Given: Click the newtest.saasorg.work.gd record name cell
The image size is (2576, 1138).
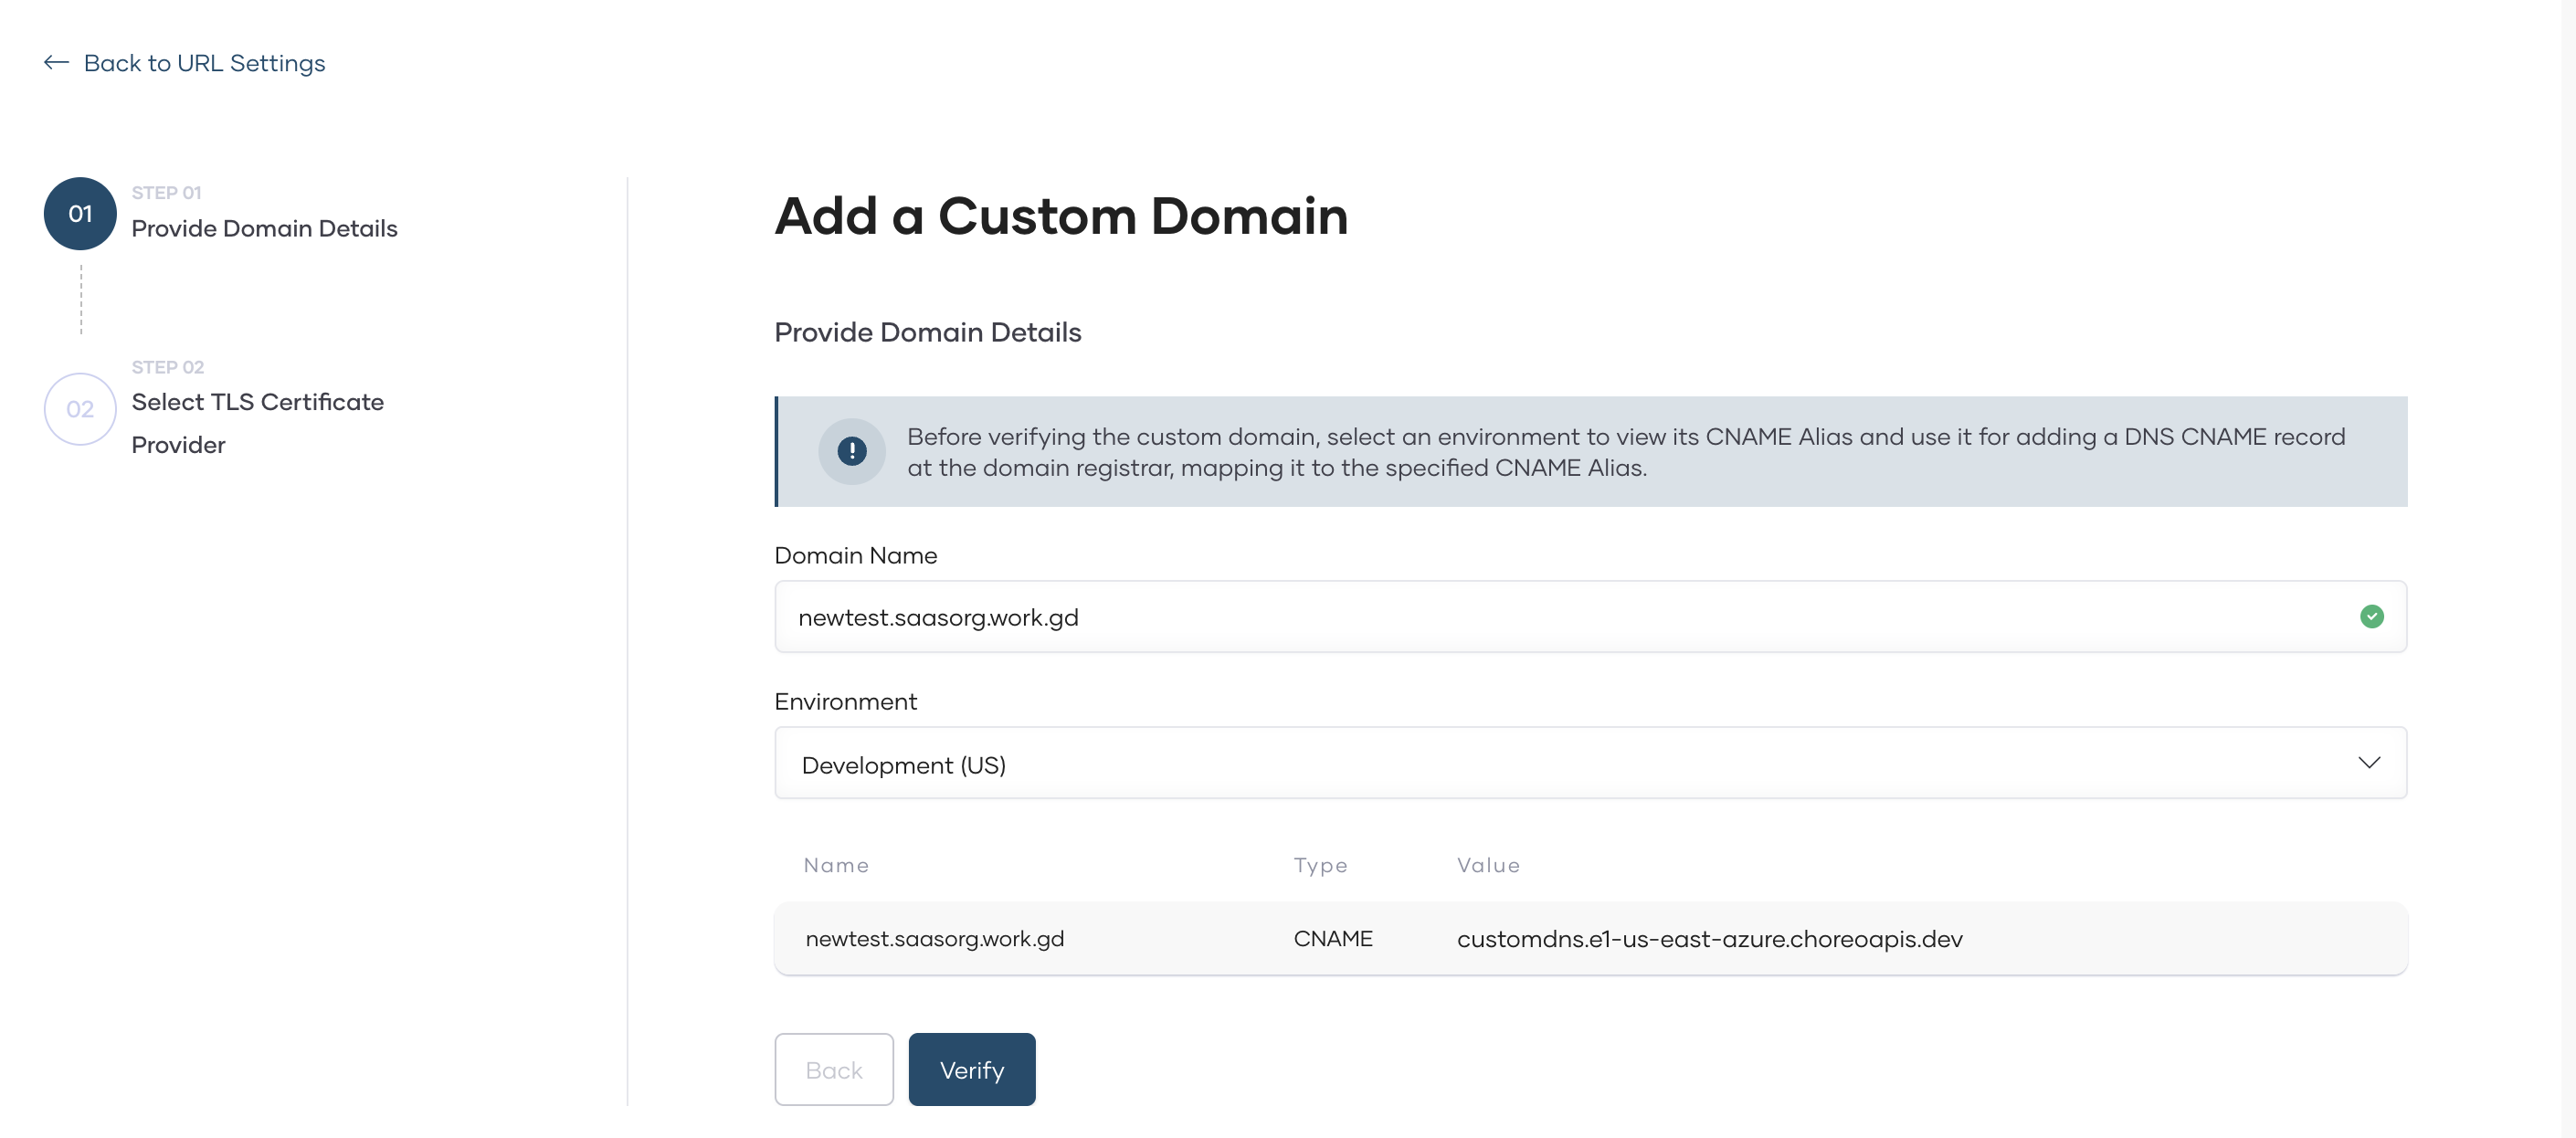Looking at the screenshot, I should pyautogui.click(x=934, y=939).
